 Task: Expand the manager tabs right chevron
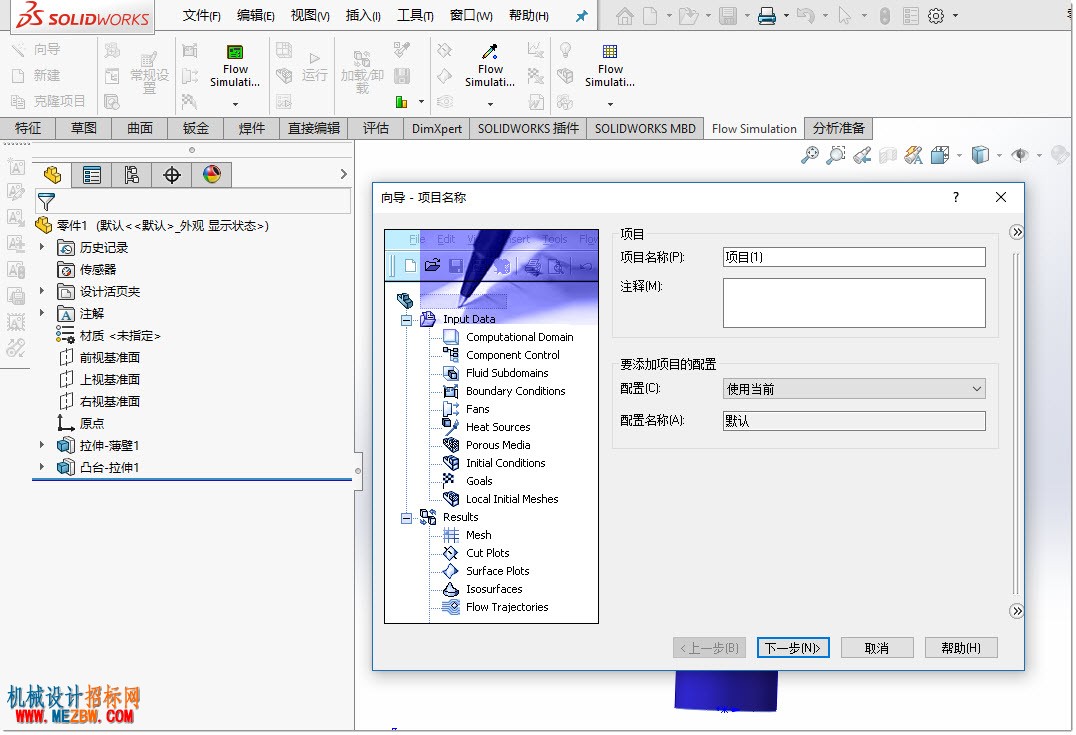tap(344, 174)
